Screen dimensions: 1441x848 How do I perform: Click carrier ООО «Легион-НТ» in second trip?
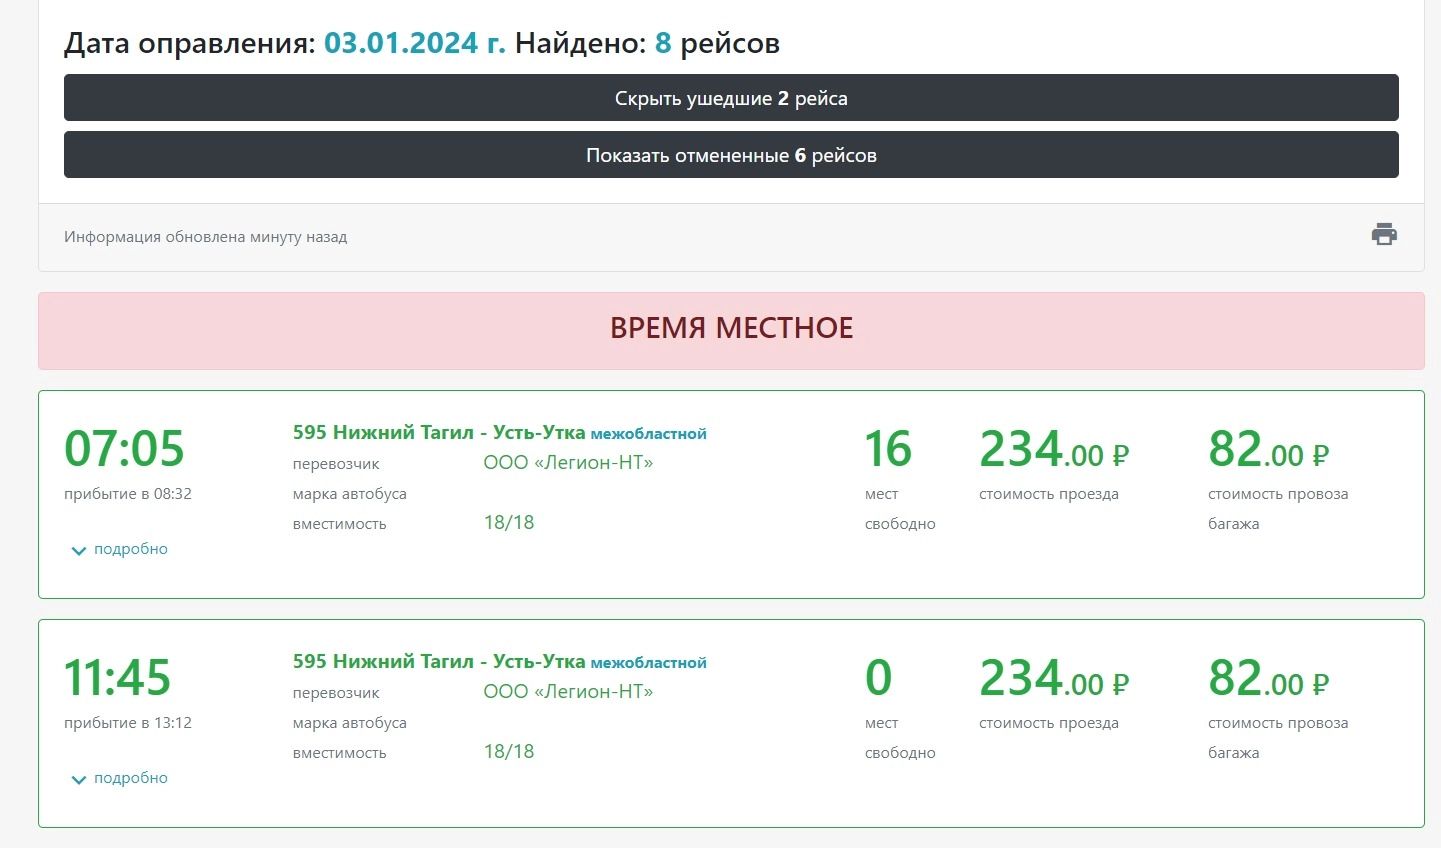(568, 692)
